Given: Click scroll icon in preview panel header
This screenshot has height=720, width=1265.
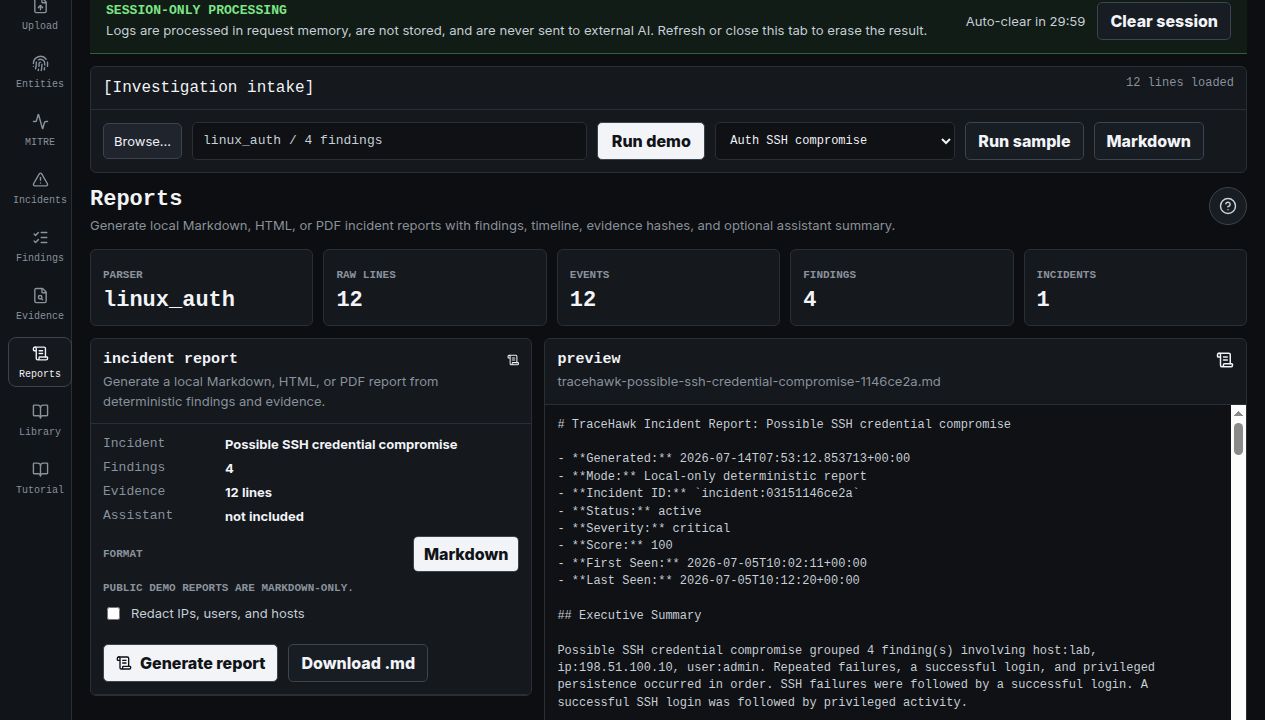Looking at the screenshot, I should coord(1224,360).
